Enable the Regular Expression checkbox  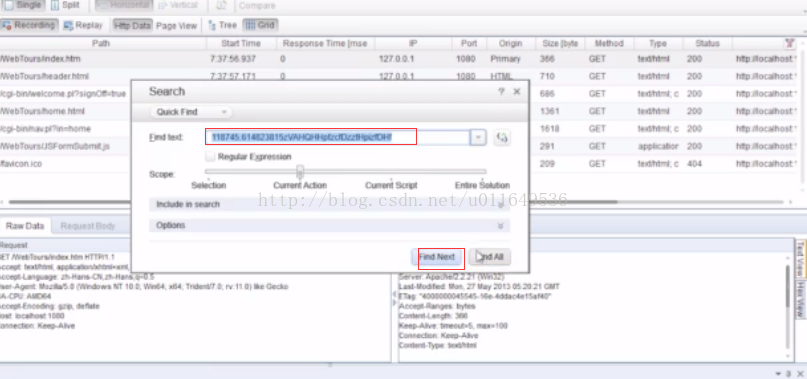(x=210, y=157)
